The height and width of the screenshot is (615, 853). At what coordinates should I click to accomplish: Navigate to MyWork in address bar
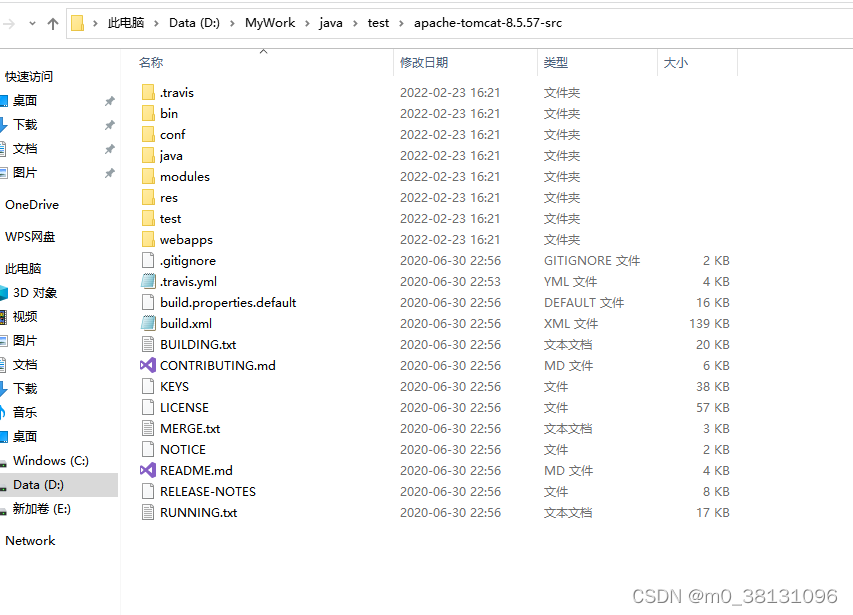270,23
